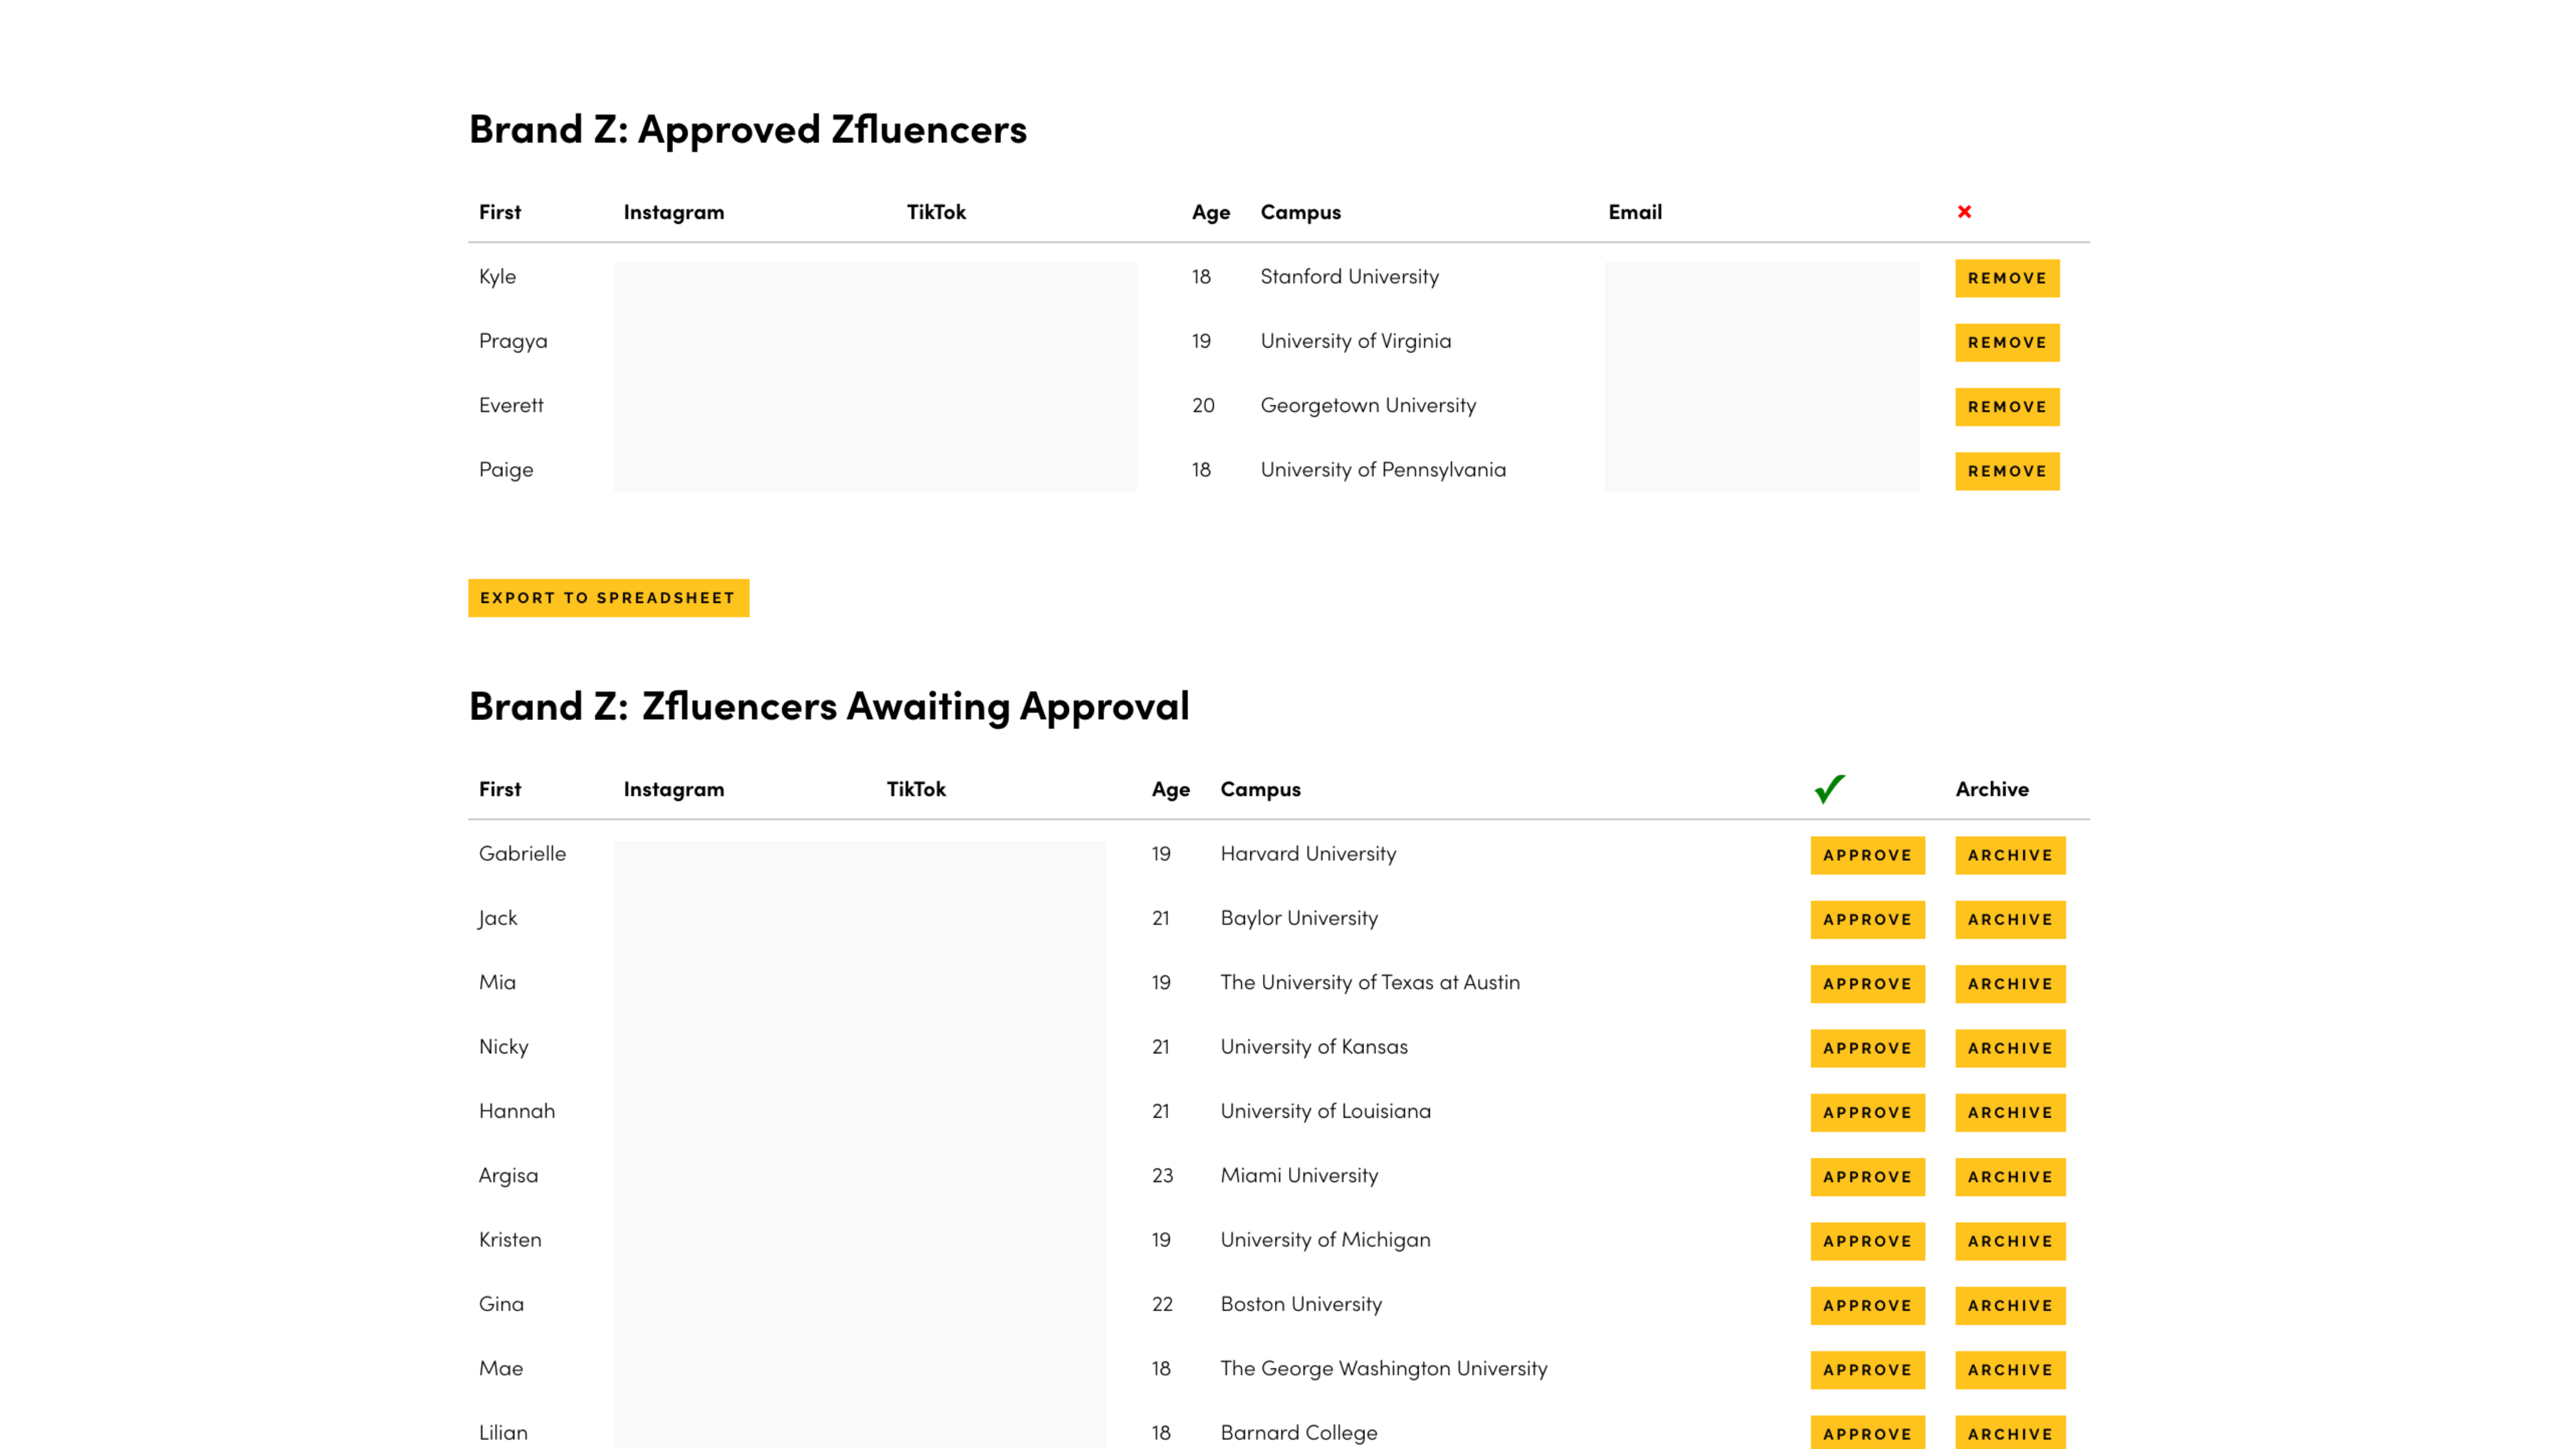This screenshot has width=2576, height=1449.
Task: Click the red X icon in the header
Action: pyautogui.click(x=1964, y=212)
